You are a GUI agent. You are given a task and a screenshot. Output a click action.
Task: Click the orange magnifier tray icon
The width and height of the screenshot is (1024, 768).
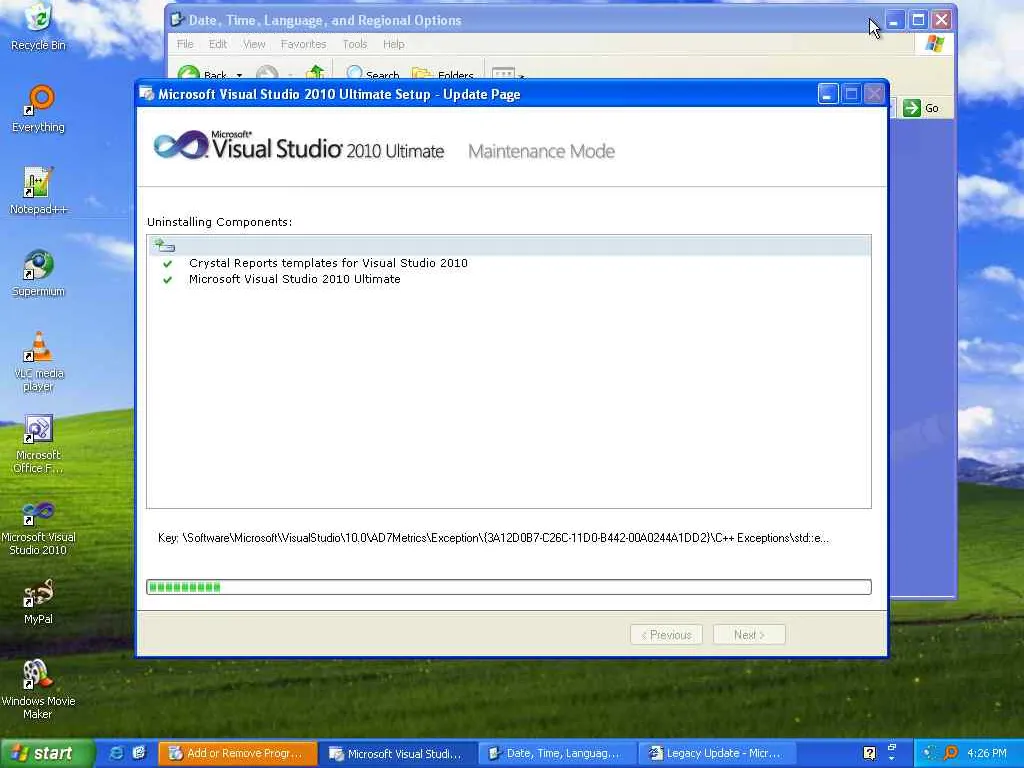(x=951, y=753)
